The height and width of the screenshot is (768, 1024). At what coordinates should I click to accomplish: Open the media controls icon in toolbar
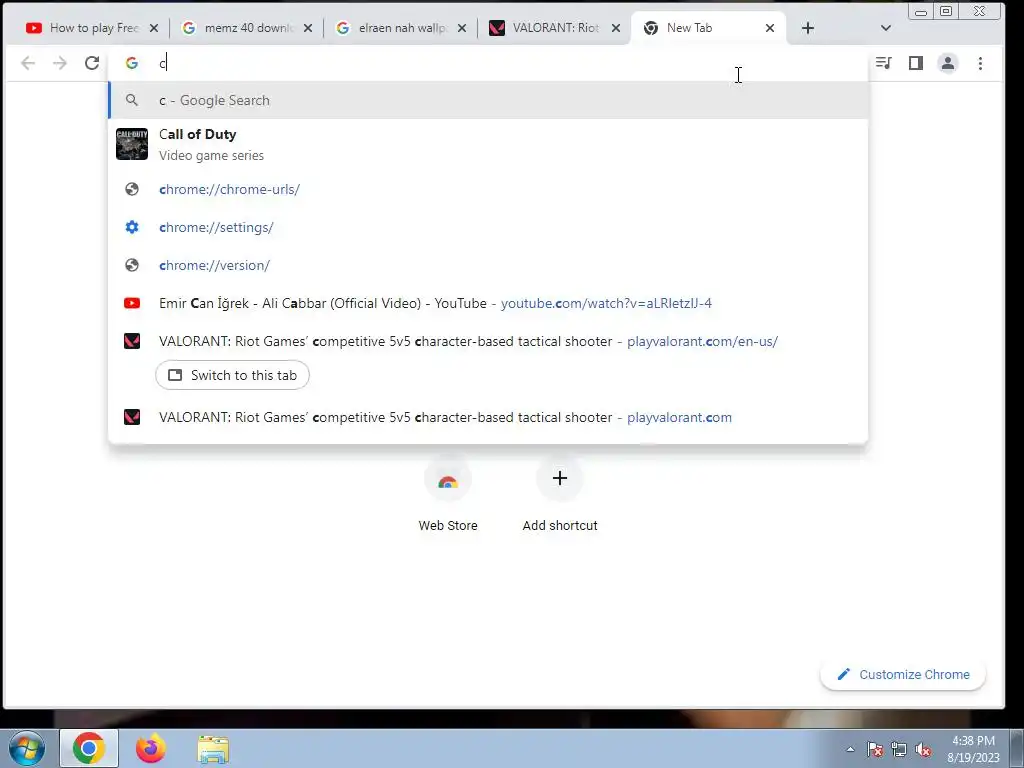(884, 63)
